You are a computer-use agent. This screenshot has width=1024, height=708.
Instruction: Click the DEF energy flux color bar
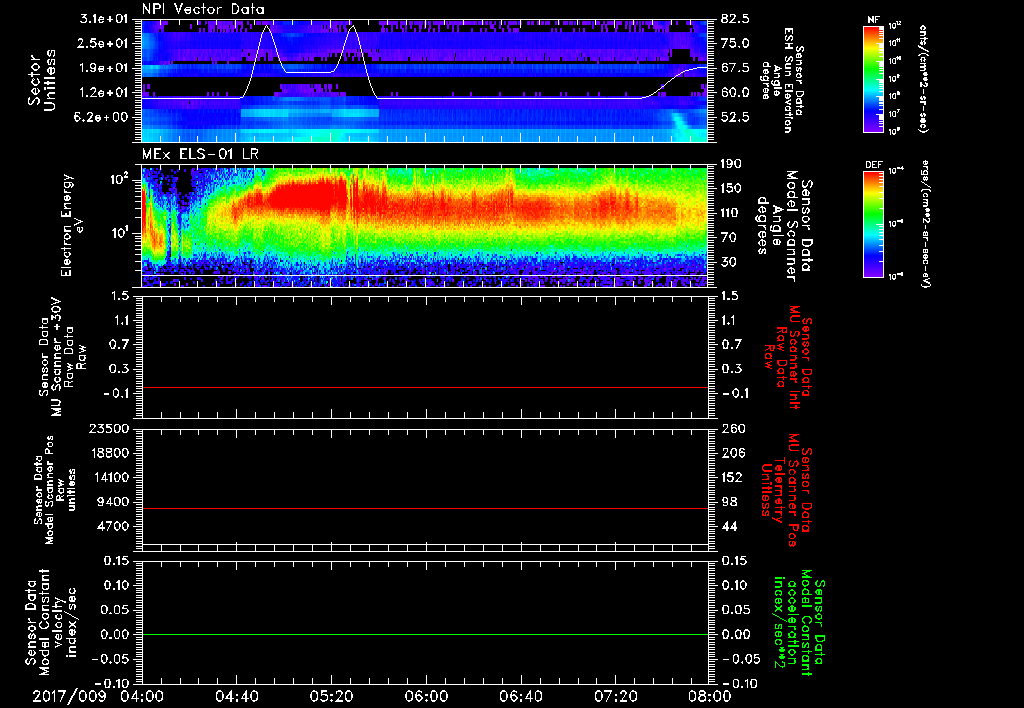click(x=873, y=225)
